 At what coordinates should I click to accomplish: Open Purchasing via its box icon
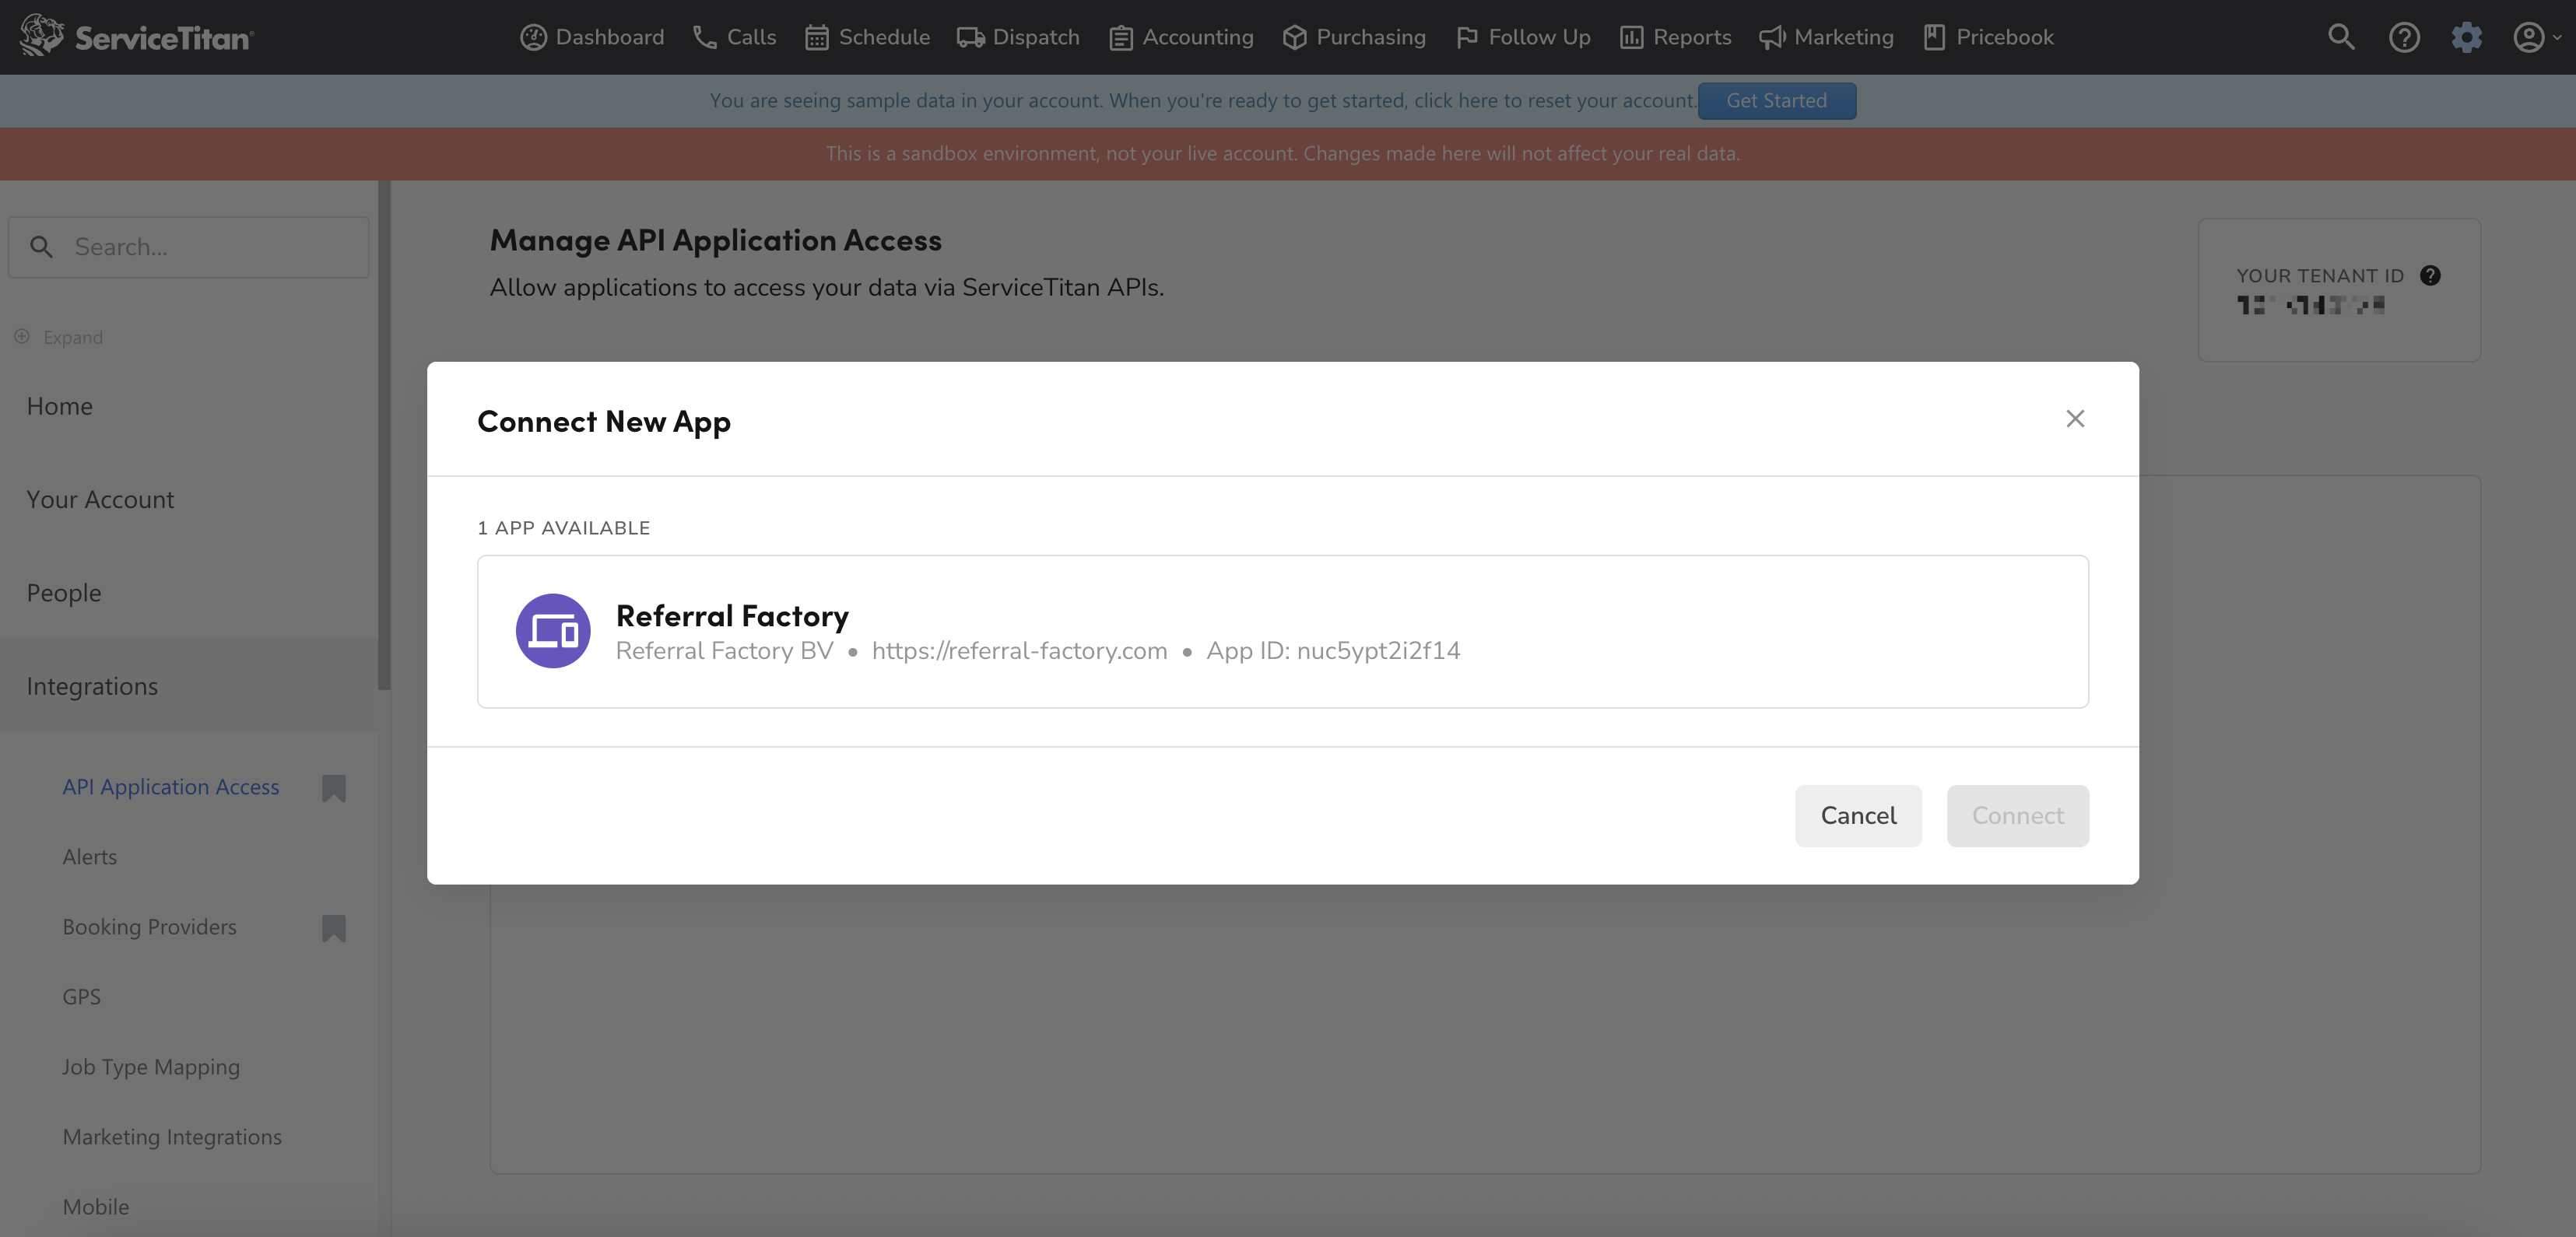coord(1294,37)
